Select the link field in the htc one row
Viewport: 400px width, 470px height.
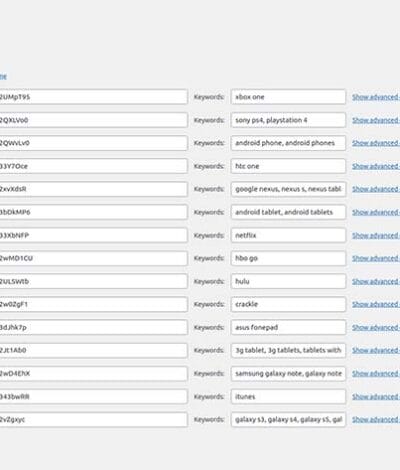93,166
